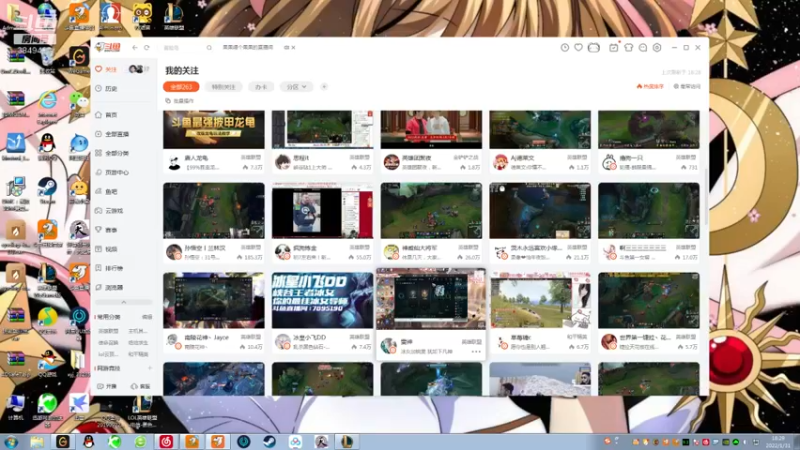This screenshot has height=450, width=800.
Task: Click the vertical scrollbar of the follow list
Action: coord(707,196)
